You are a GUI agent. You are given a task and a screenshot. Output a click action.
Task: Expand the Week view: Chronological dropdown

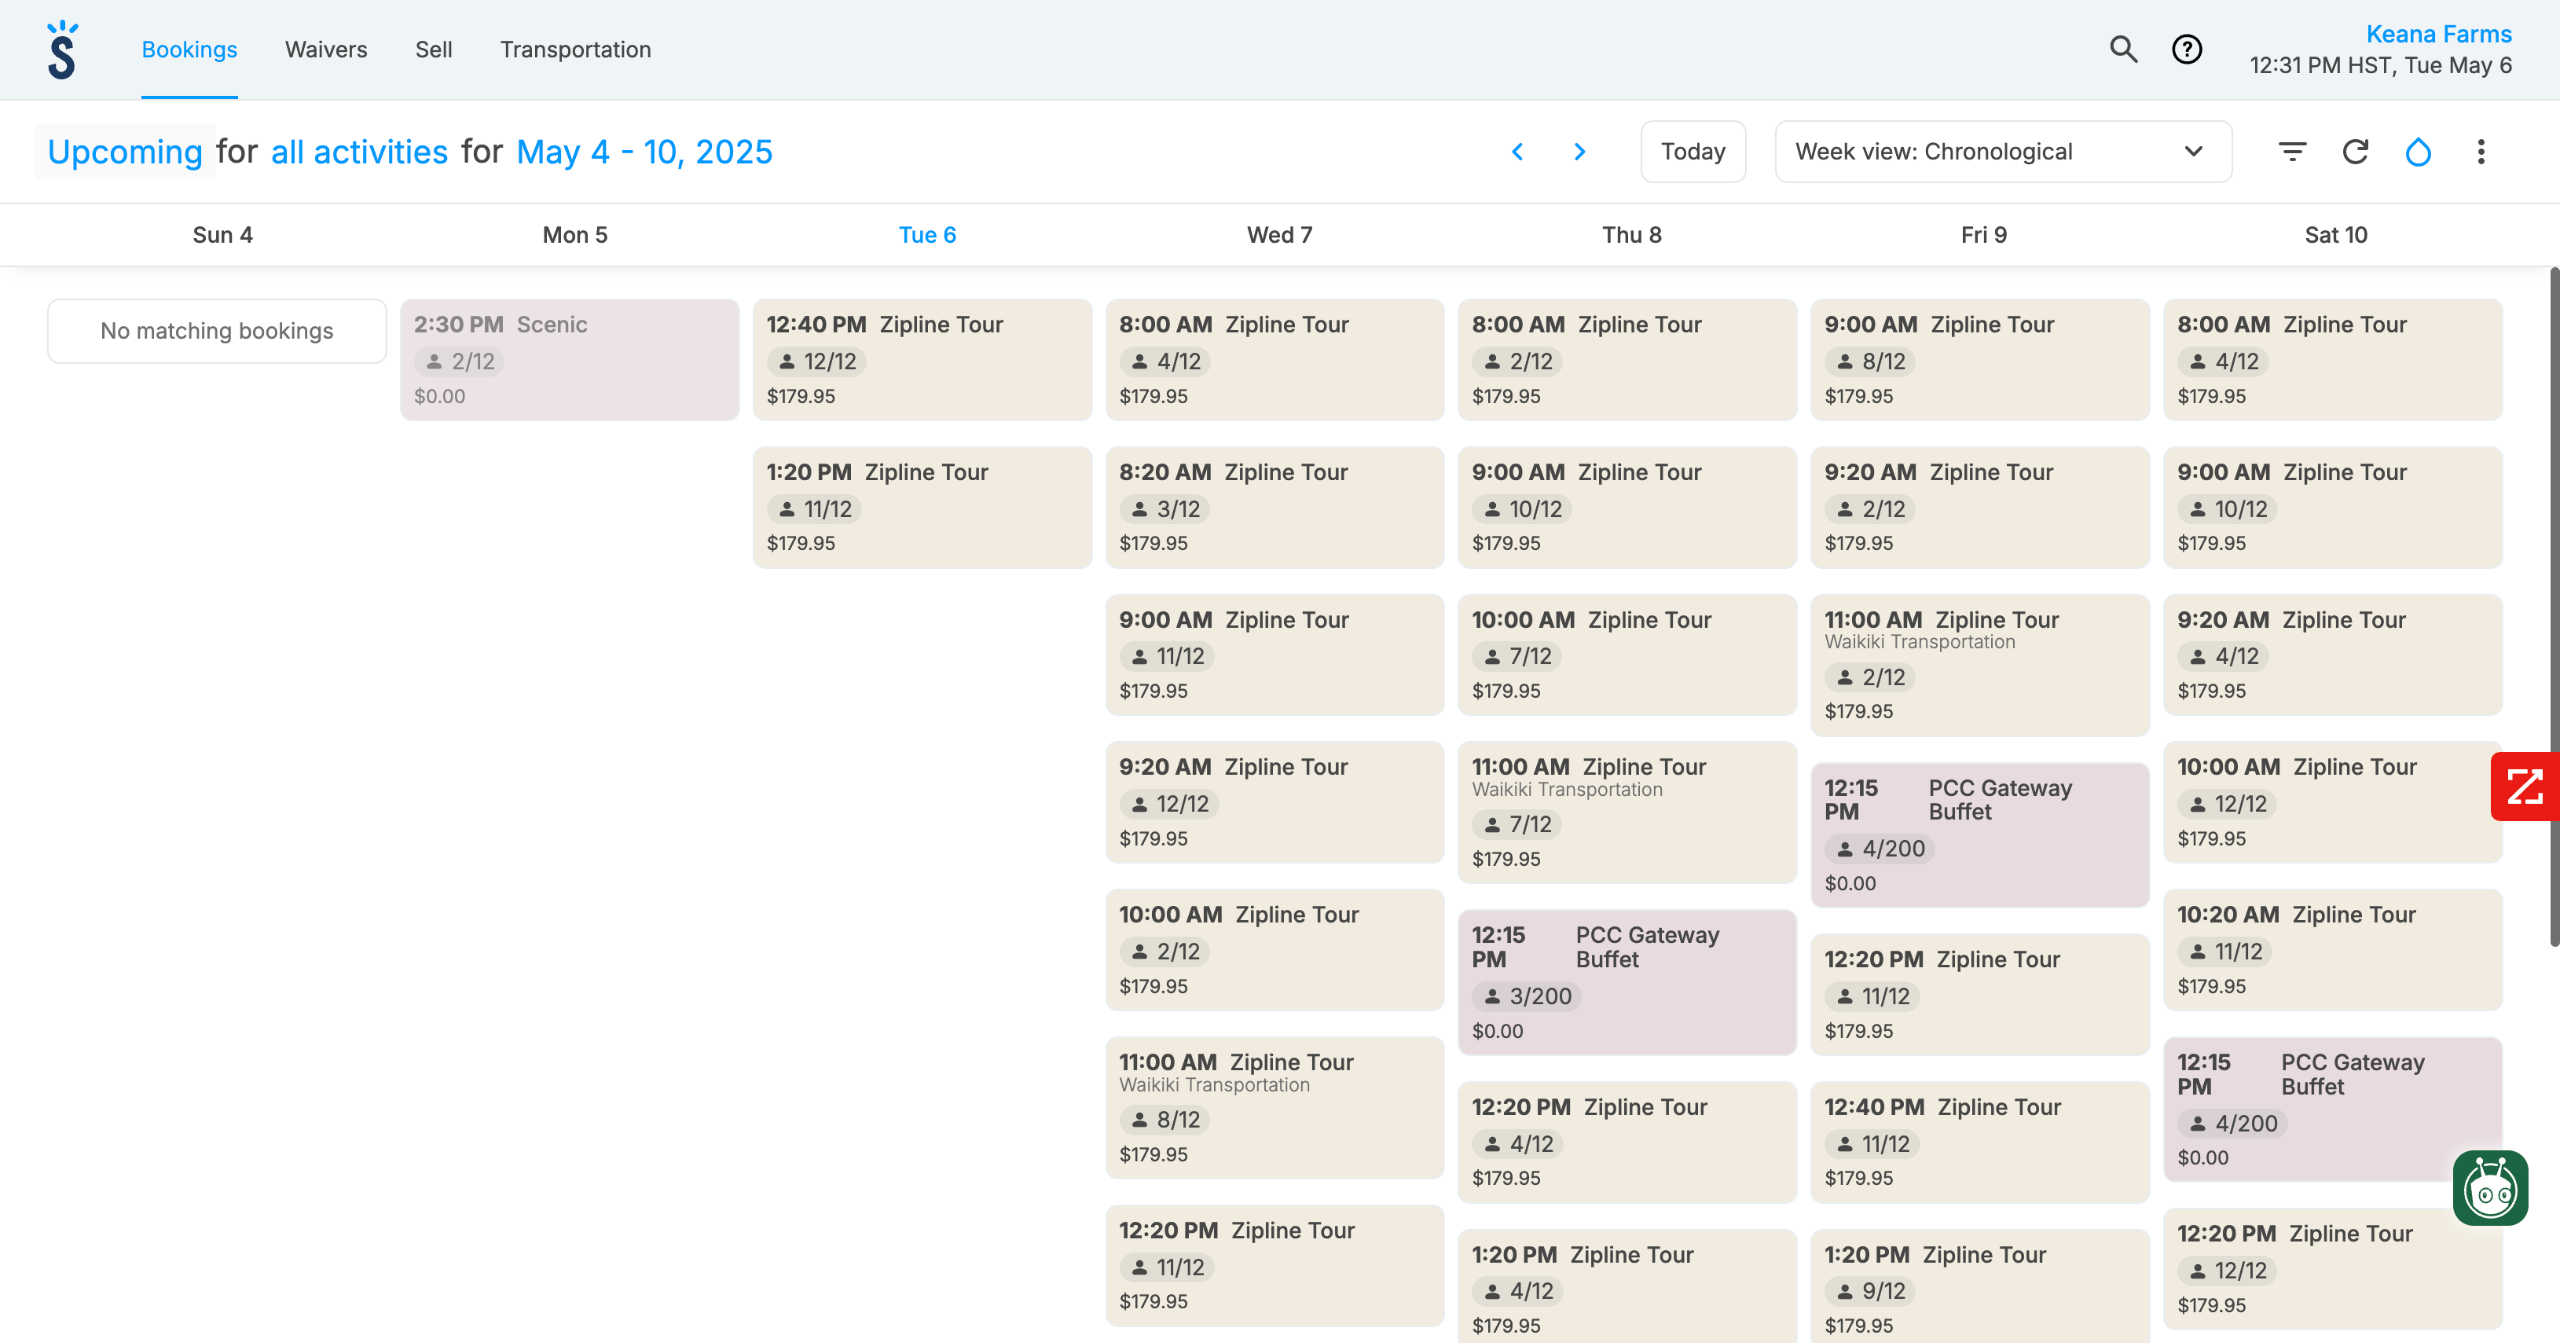pos(2002,152)
